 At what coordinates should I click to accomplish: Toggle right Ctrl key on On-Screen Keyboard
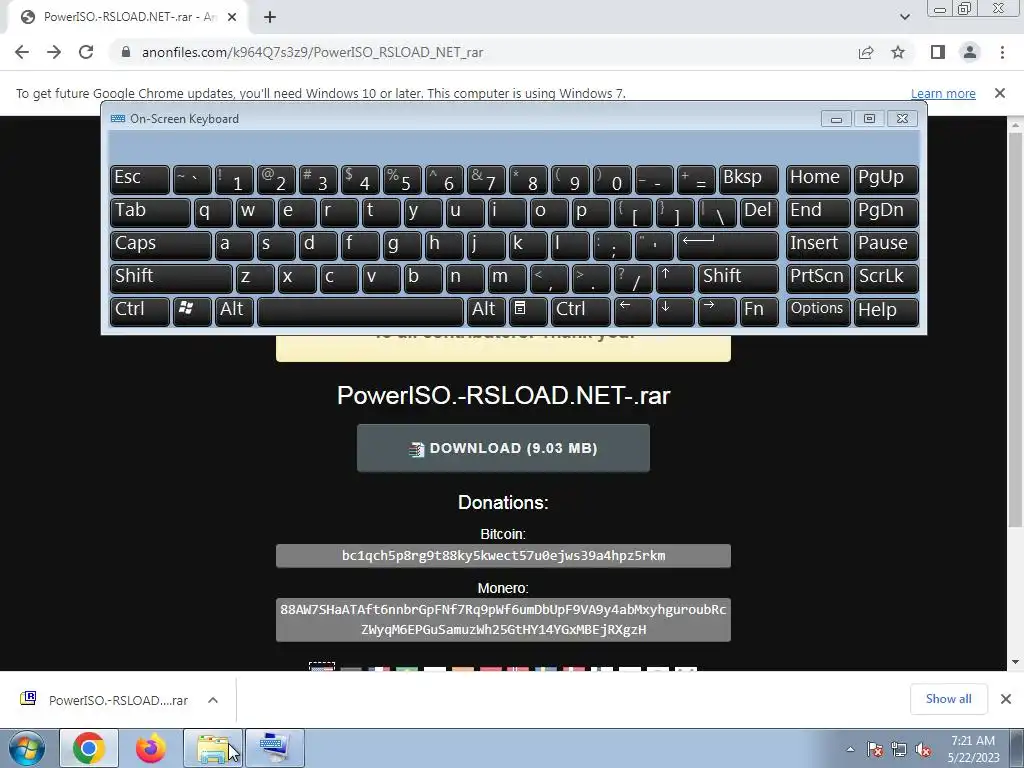[581, 311]
